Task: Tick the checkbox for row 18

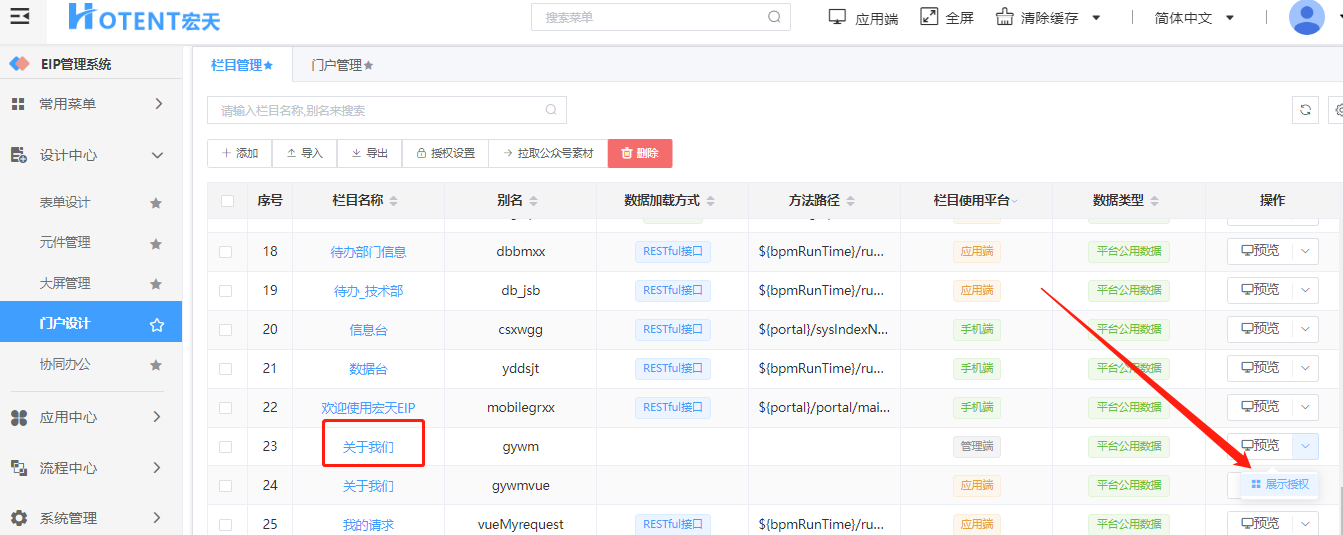Action: tap(226, 252)
